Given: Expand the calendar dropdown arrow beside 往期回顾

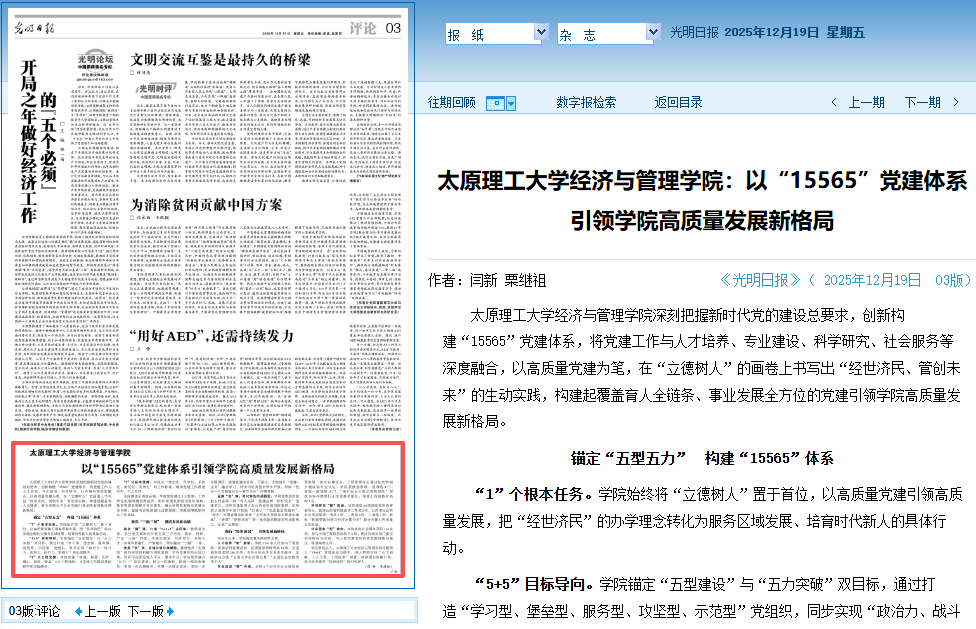Looking at the screenshot, I should [x=511, y=103].
